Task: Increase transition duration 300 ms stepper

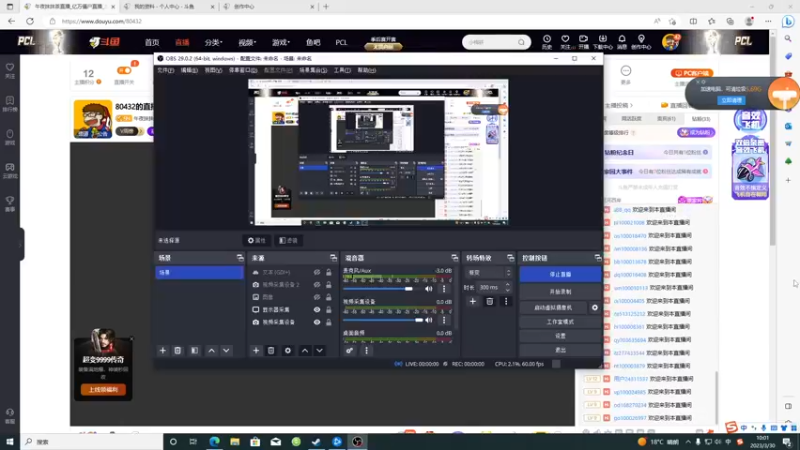Action: tap(508, 285)
